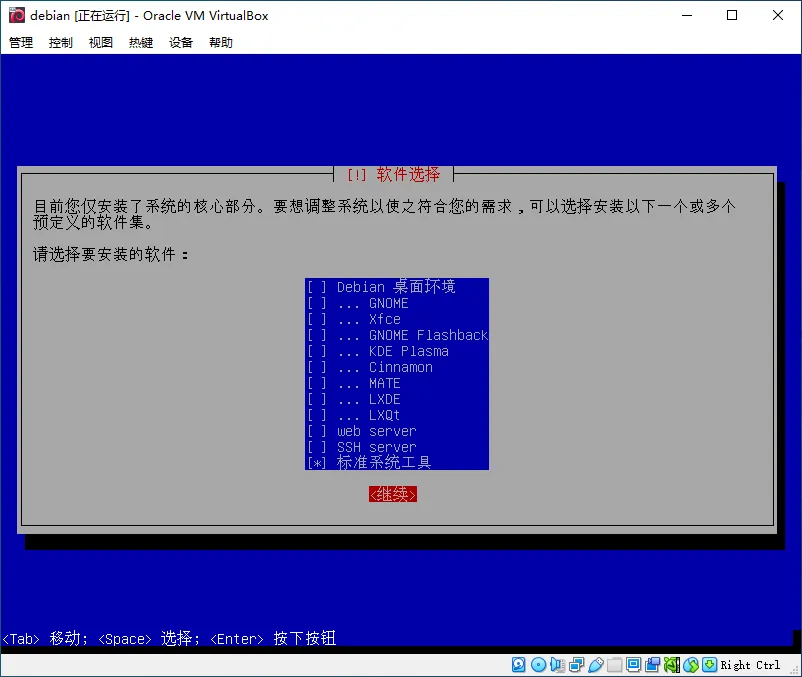
Task: Close the VirtualBox window
Action: coord(777,15)
